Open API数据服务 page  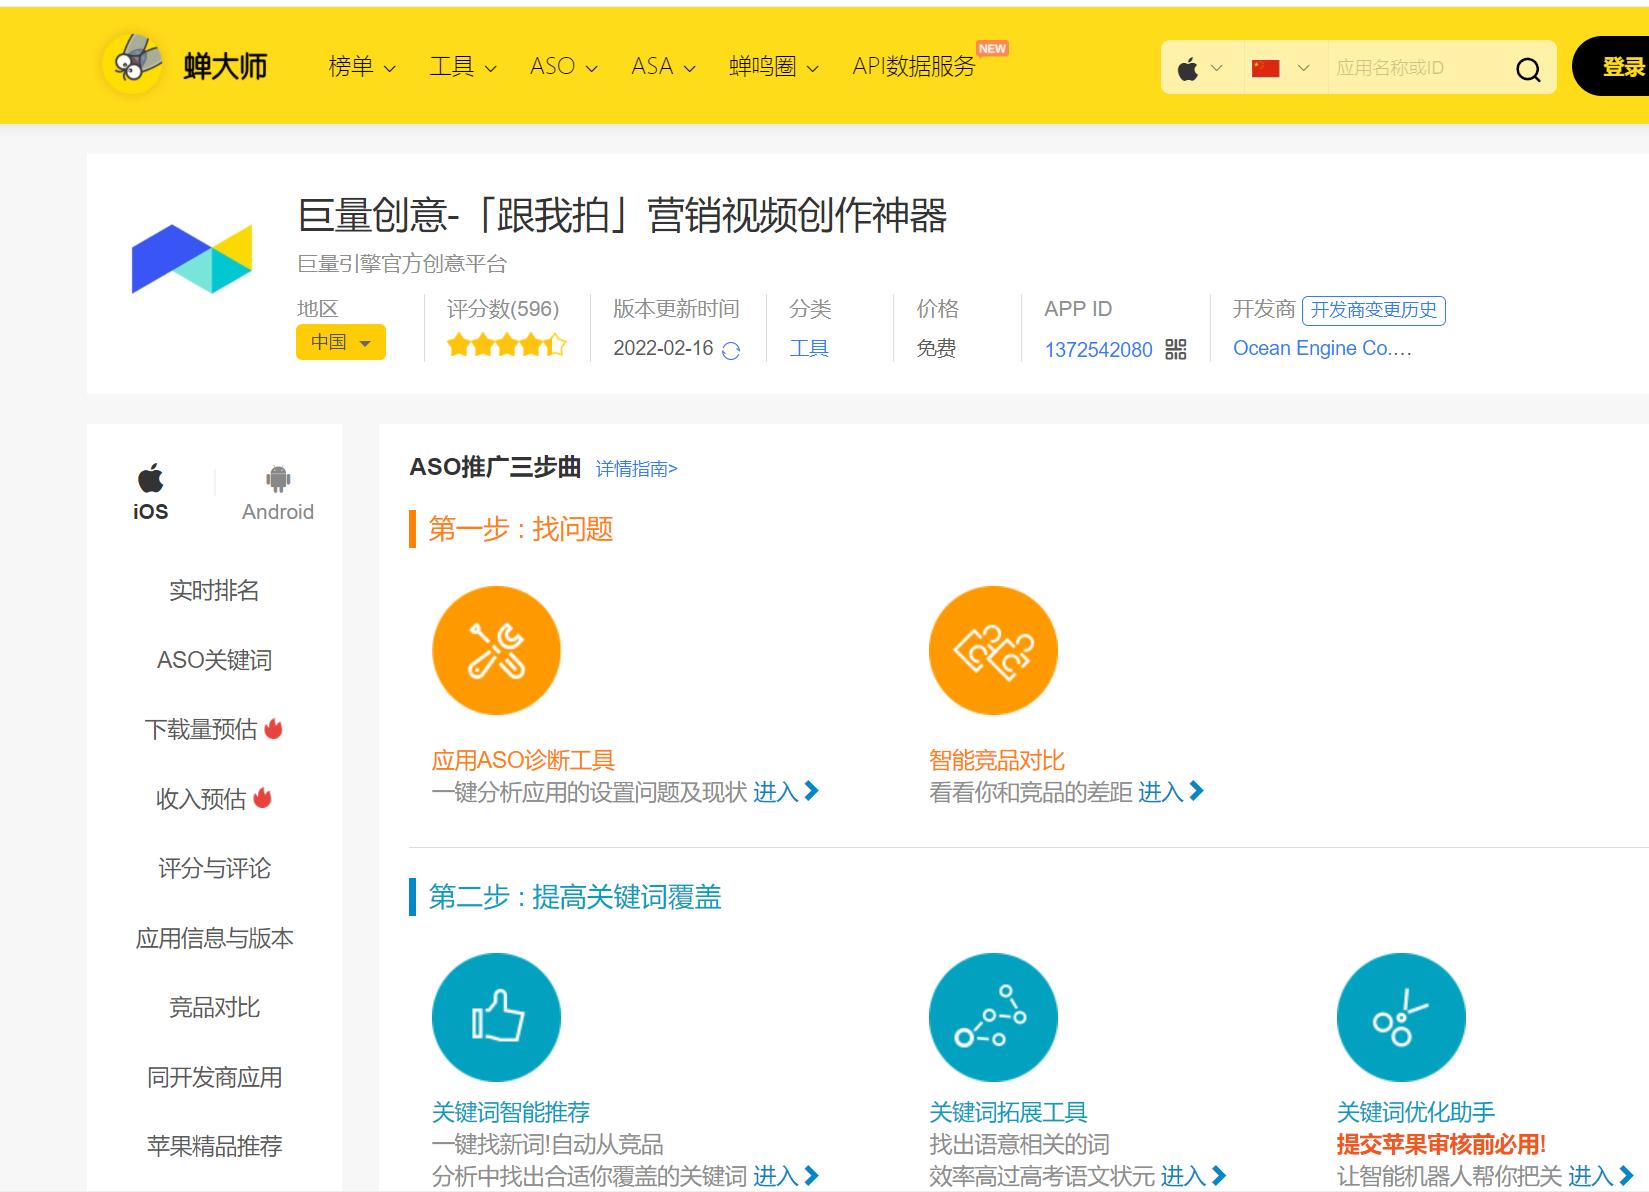[x=914, y=66]
